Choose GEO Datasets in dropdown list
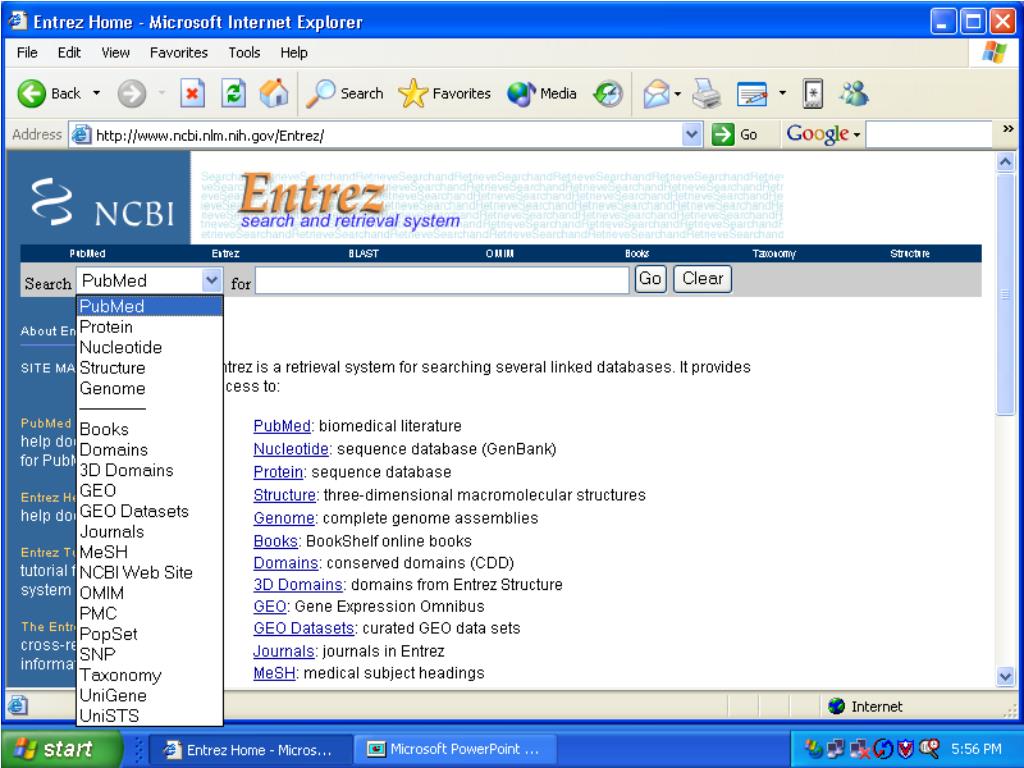The height and width of the screenshot is (768, 1024). click(x=150, y=511)
